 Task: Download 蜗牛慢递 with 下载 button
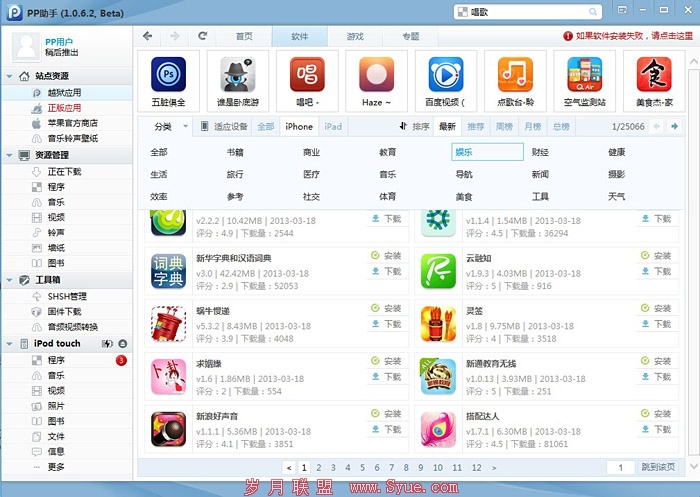(x=387, y=324)
